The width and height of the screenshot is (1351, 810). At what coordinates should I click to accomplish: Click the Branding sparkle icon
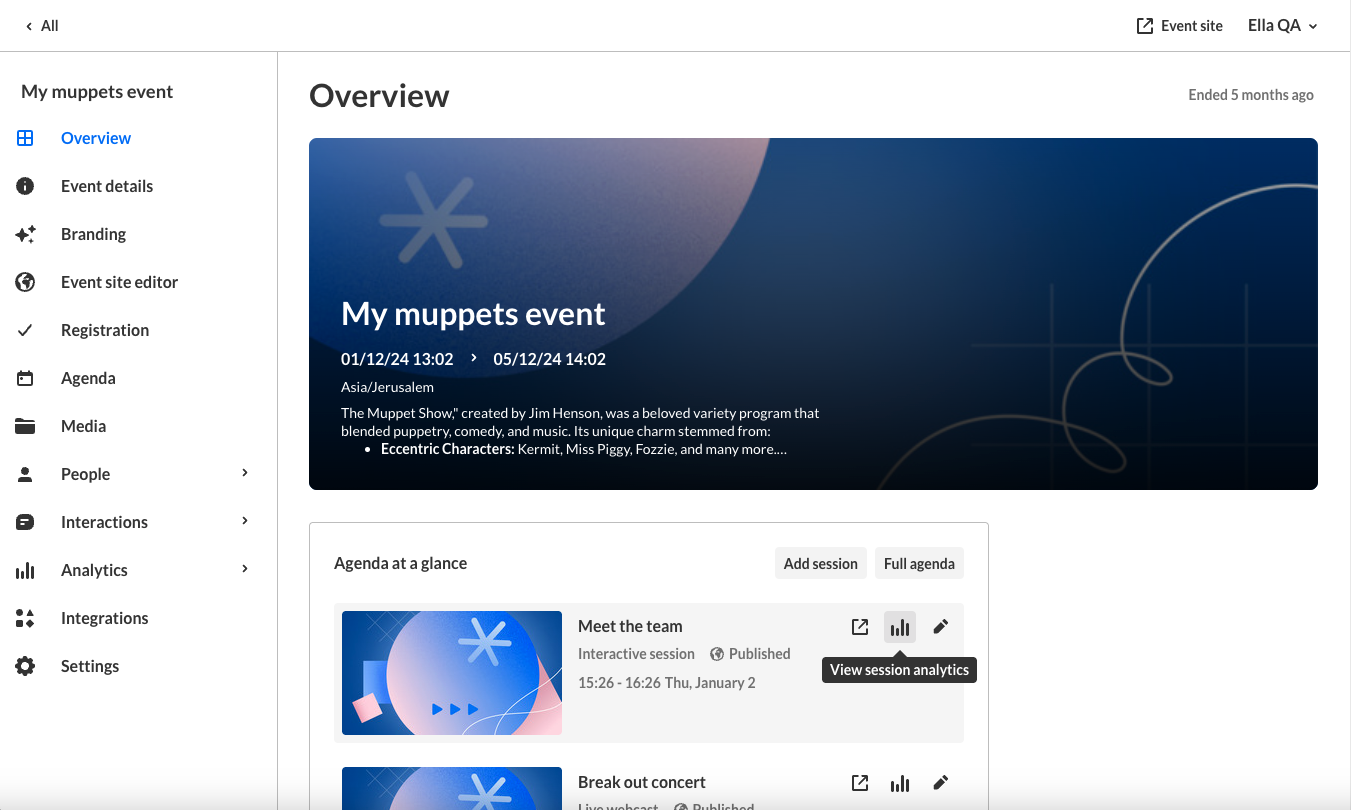click(25, 234)
